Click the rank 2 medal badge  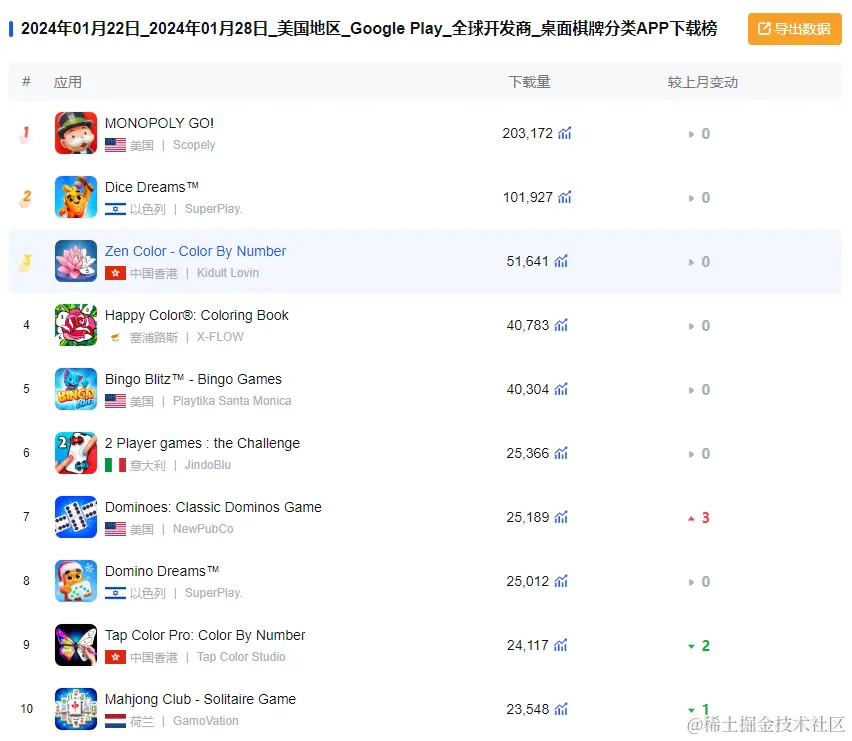click(x=26, y=198)
